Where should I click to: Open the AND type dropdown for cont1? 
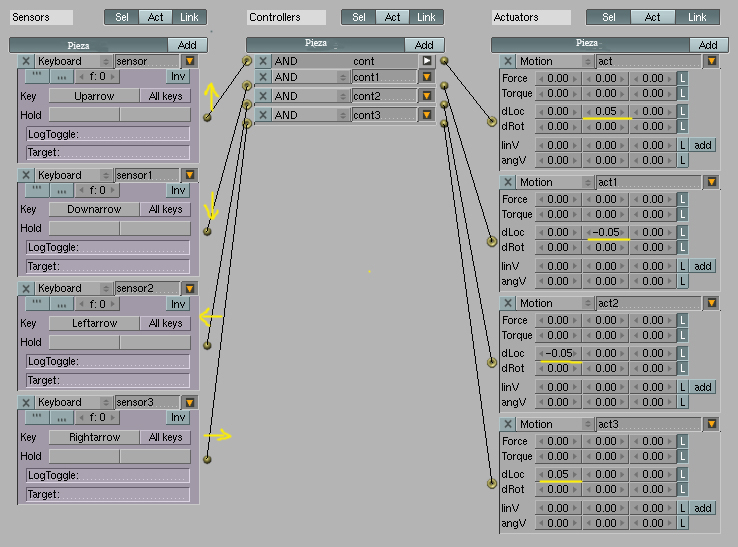311,77
